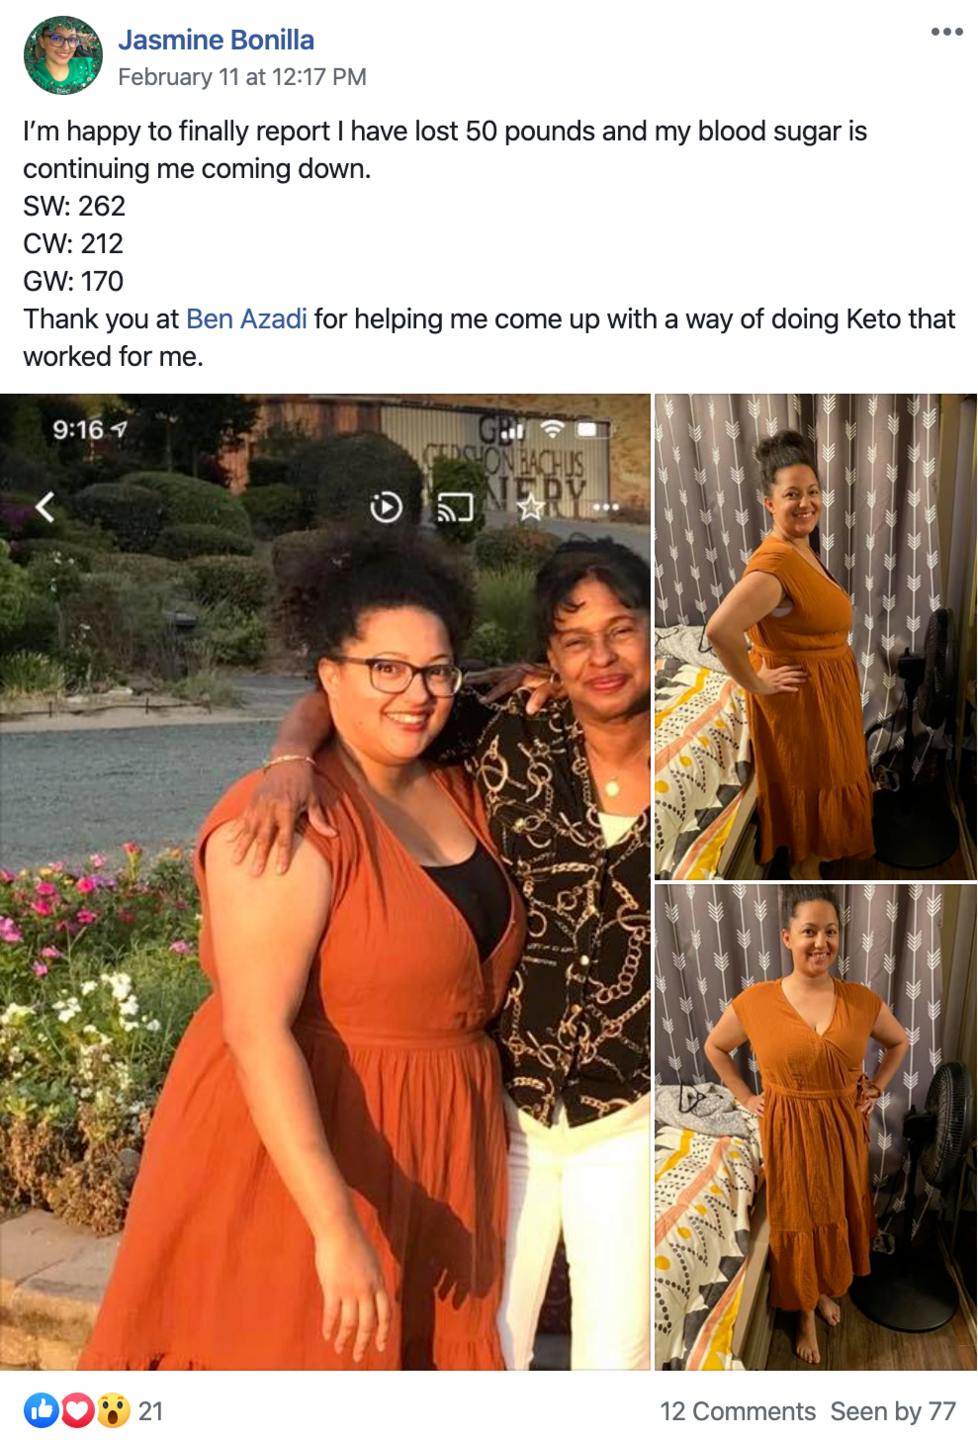Open the large photo with two women
The image size is (978, 1440).
tap(325, 881)
